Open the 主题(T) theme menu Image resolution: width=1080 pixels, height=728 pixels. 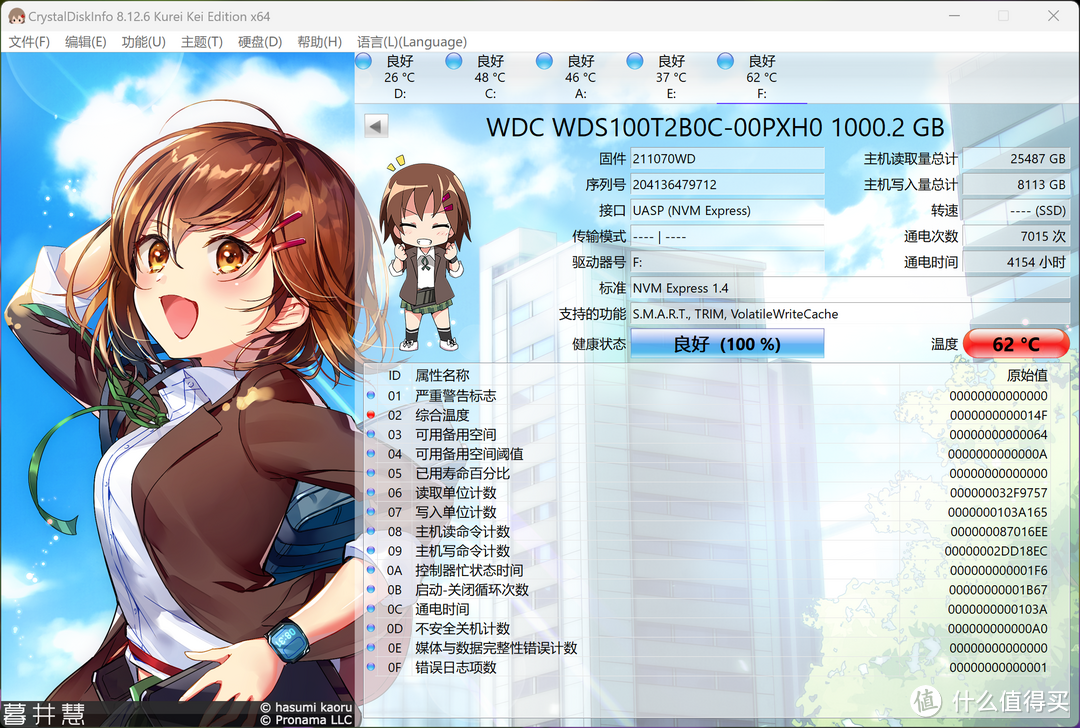203,42
